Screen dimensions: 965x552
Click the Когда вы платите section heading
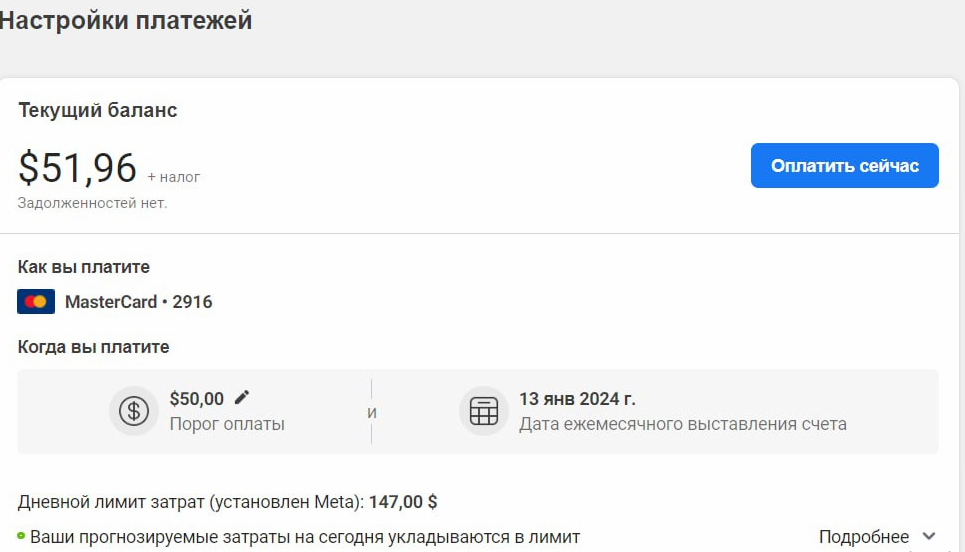click(x=94, y=346)
